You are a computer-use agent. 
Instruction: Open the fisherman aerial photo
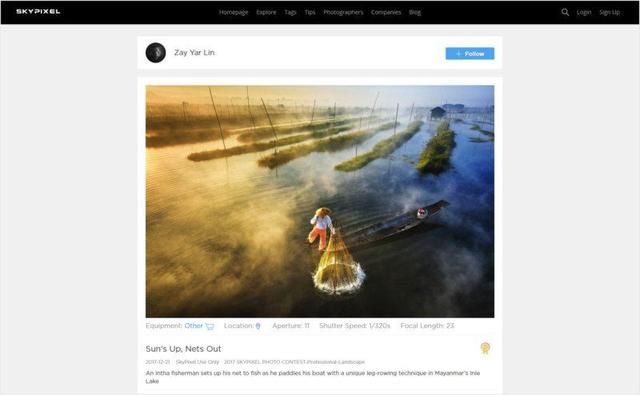[320, 201]
